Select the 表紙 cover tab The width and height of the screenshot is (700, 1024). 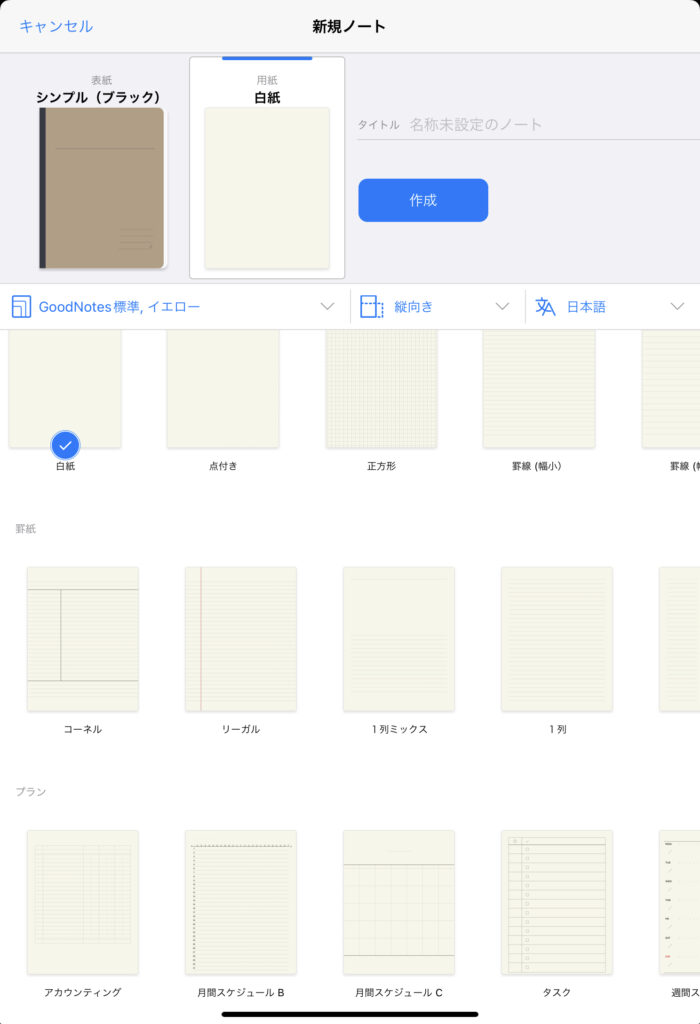101,168
